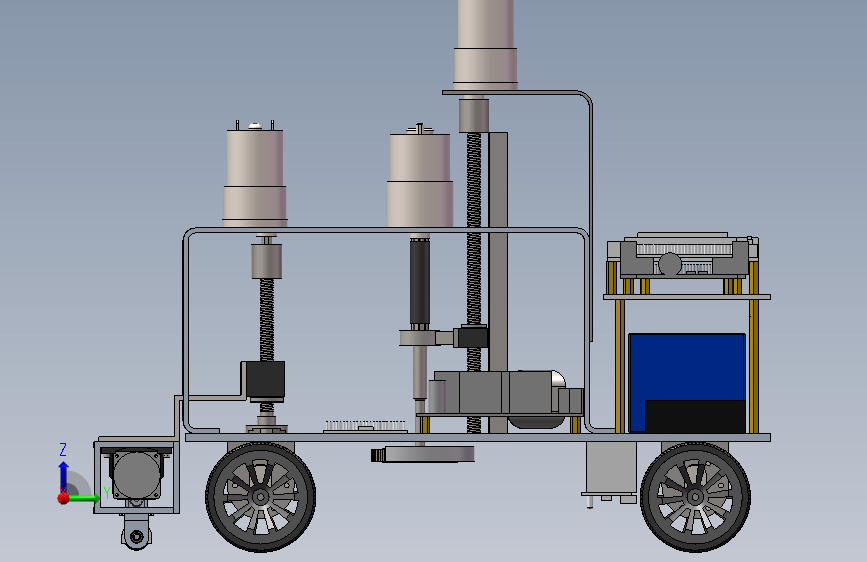Select the right spoked wheel of the cart
The height and width of the screenshot is (562, 867).
click(695, 497)
